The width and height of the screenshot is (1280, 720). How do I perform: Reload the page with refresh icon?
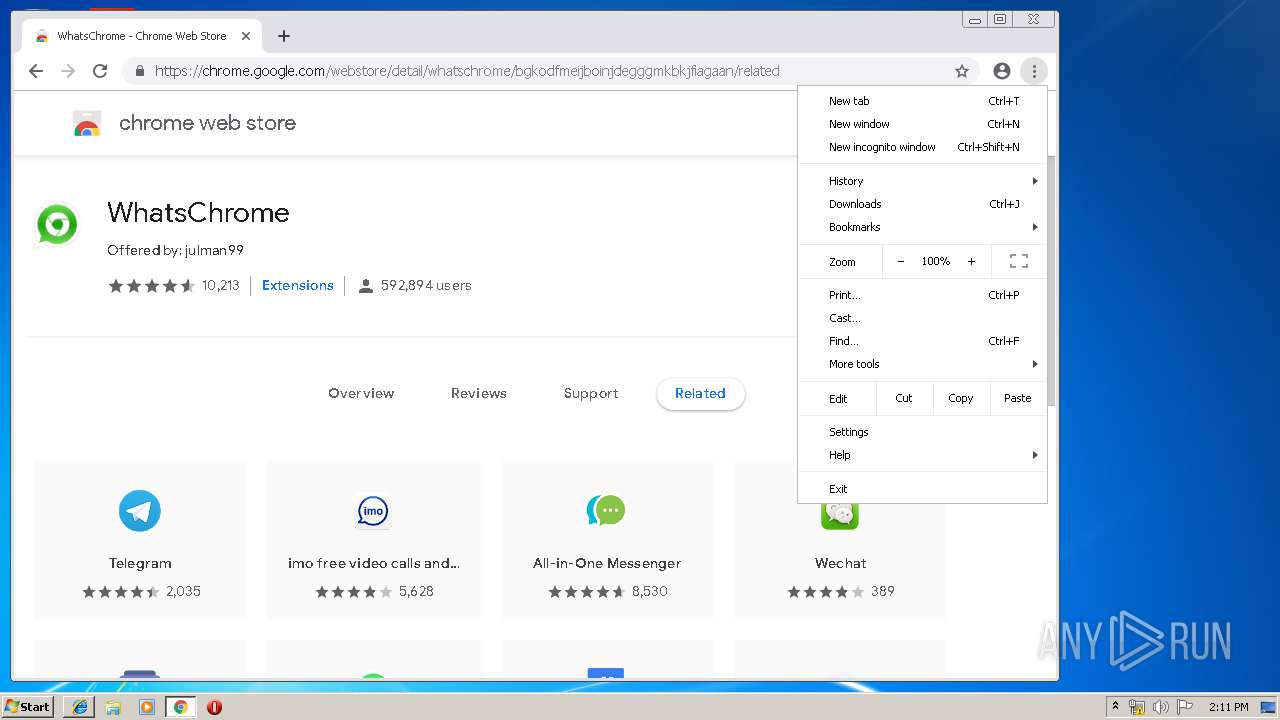tap(100, 71)
